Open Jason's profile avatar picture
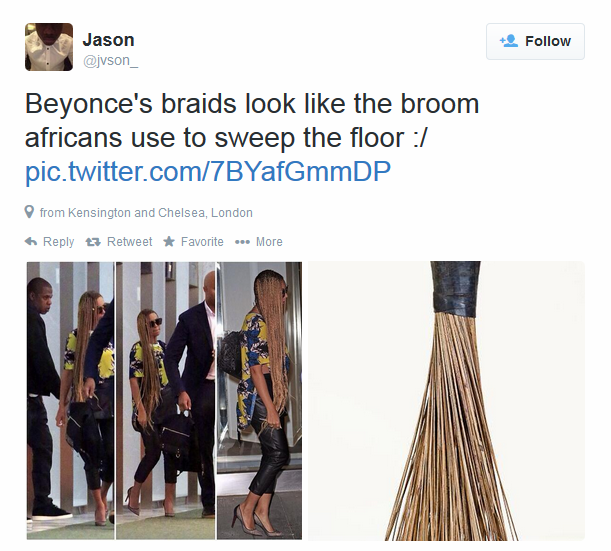The height and width of the screenshot is (551, 611). pyautogui.click(x=49, y=47)
